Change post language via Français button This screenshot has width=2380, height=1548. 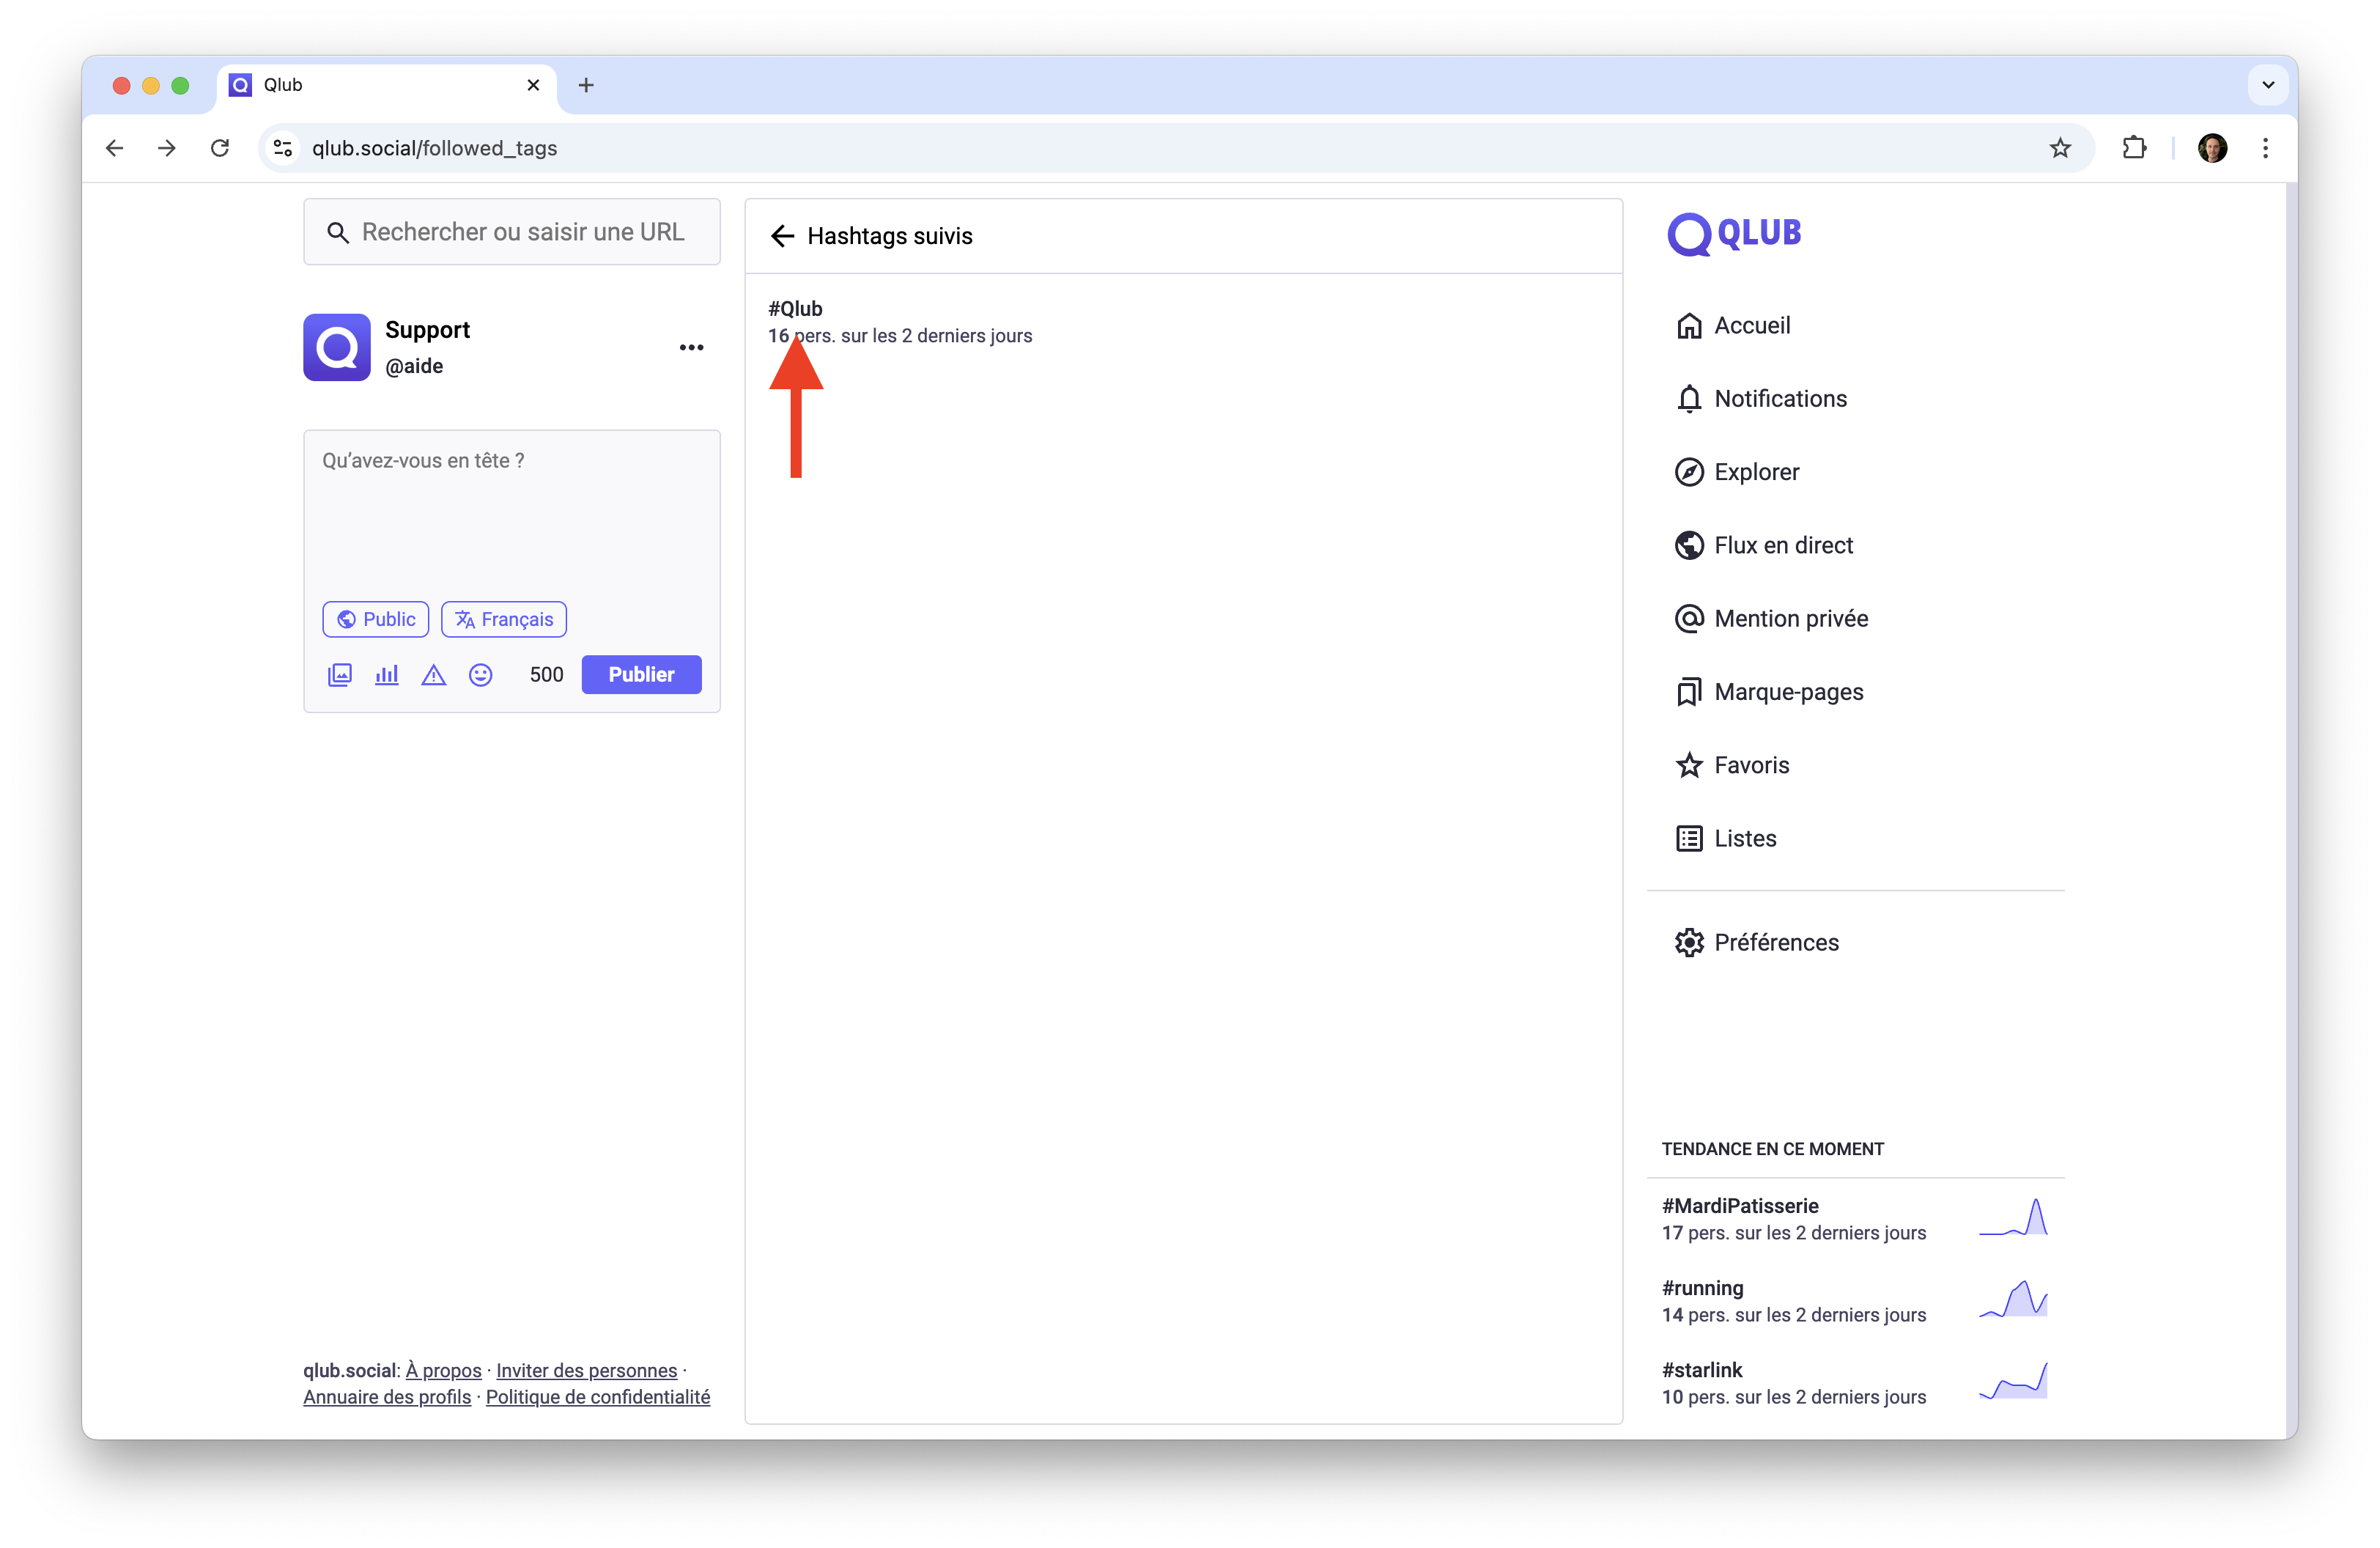tap(504, 619)
